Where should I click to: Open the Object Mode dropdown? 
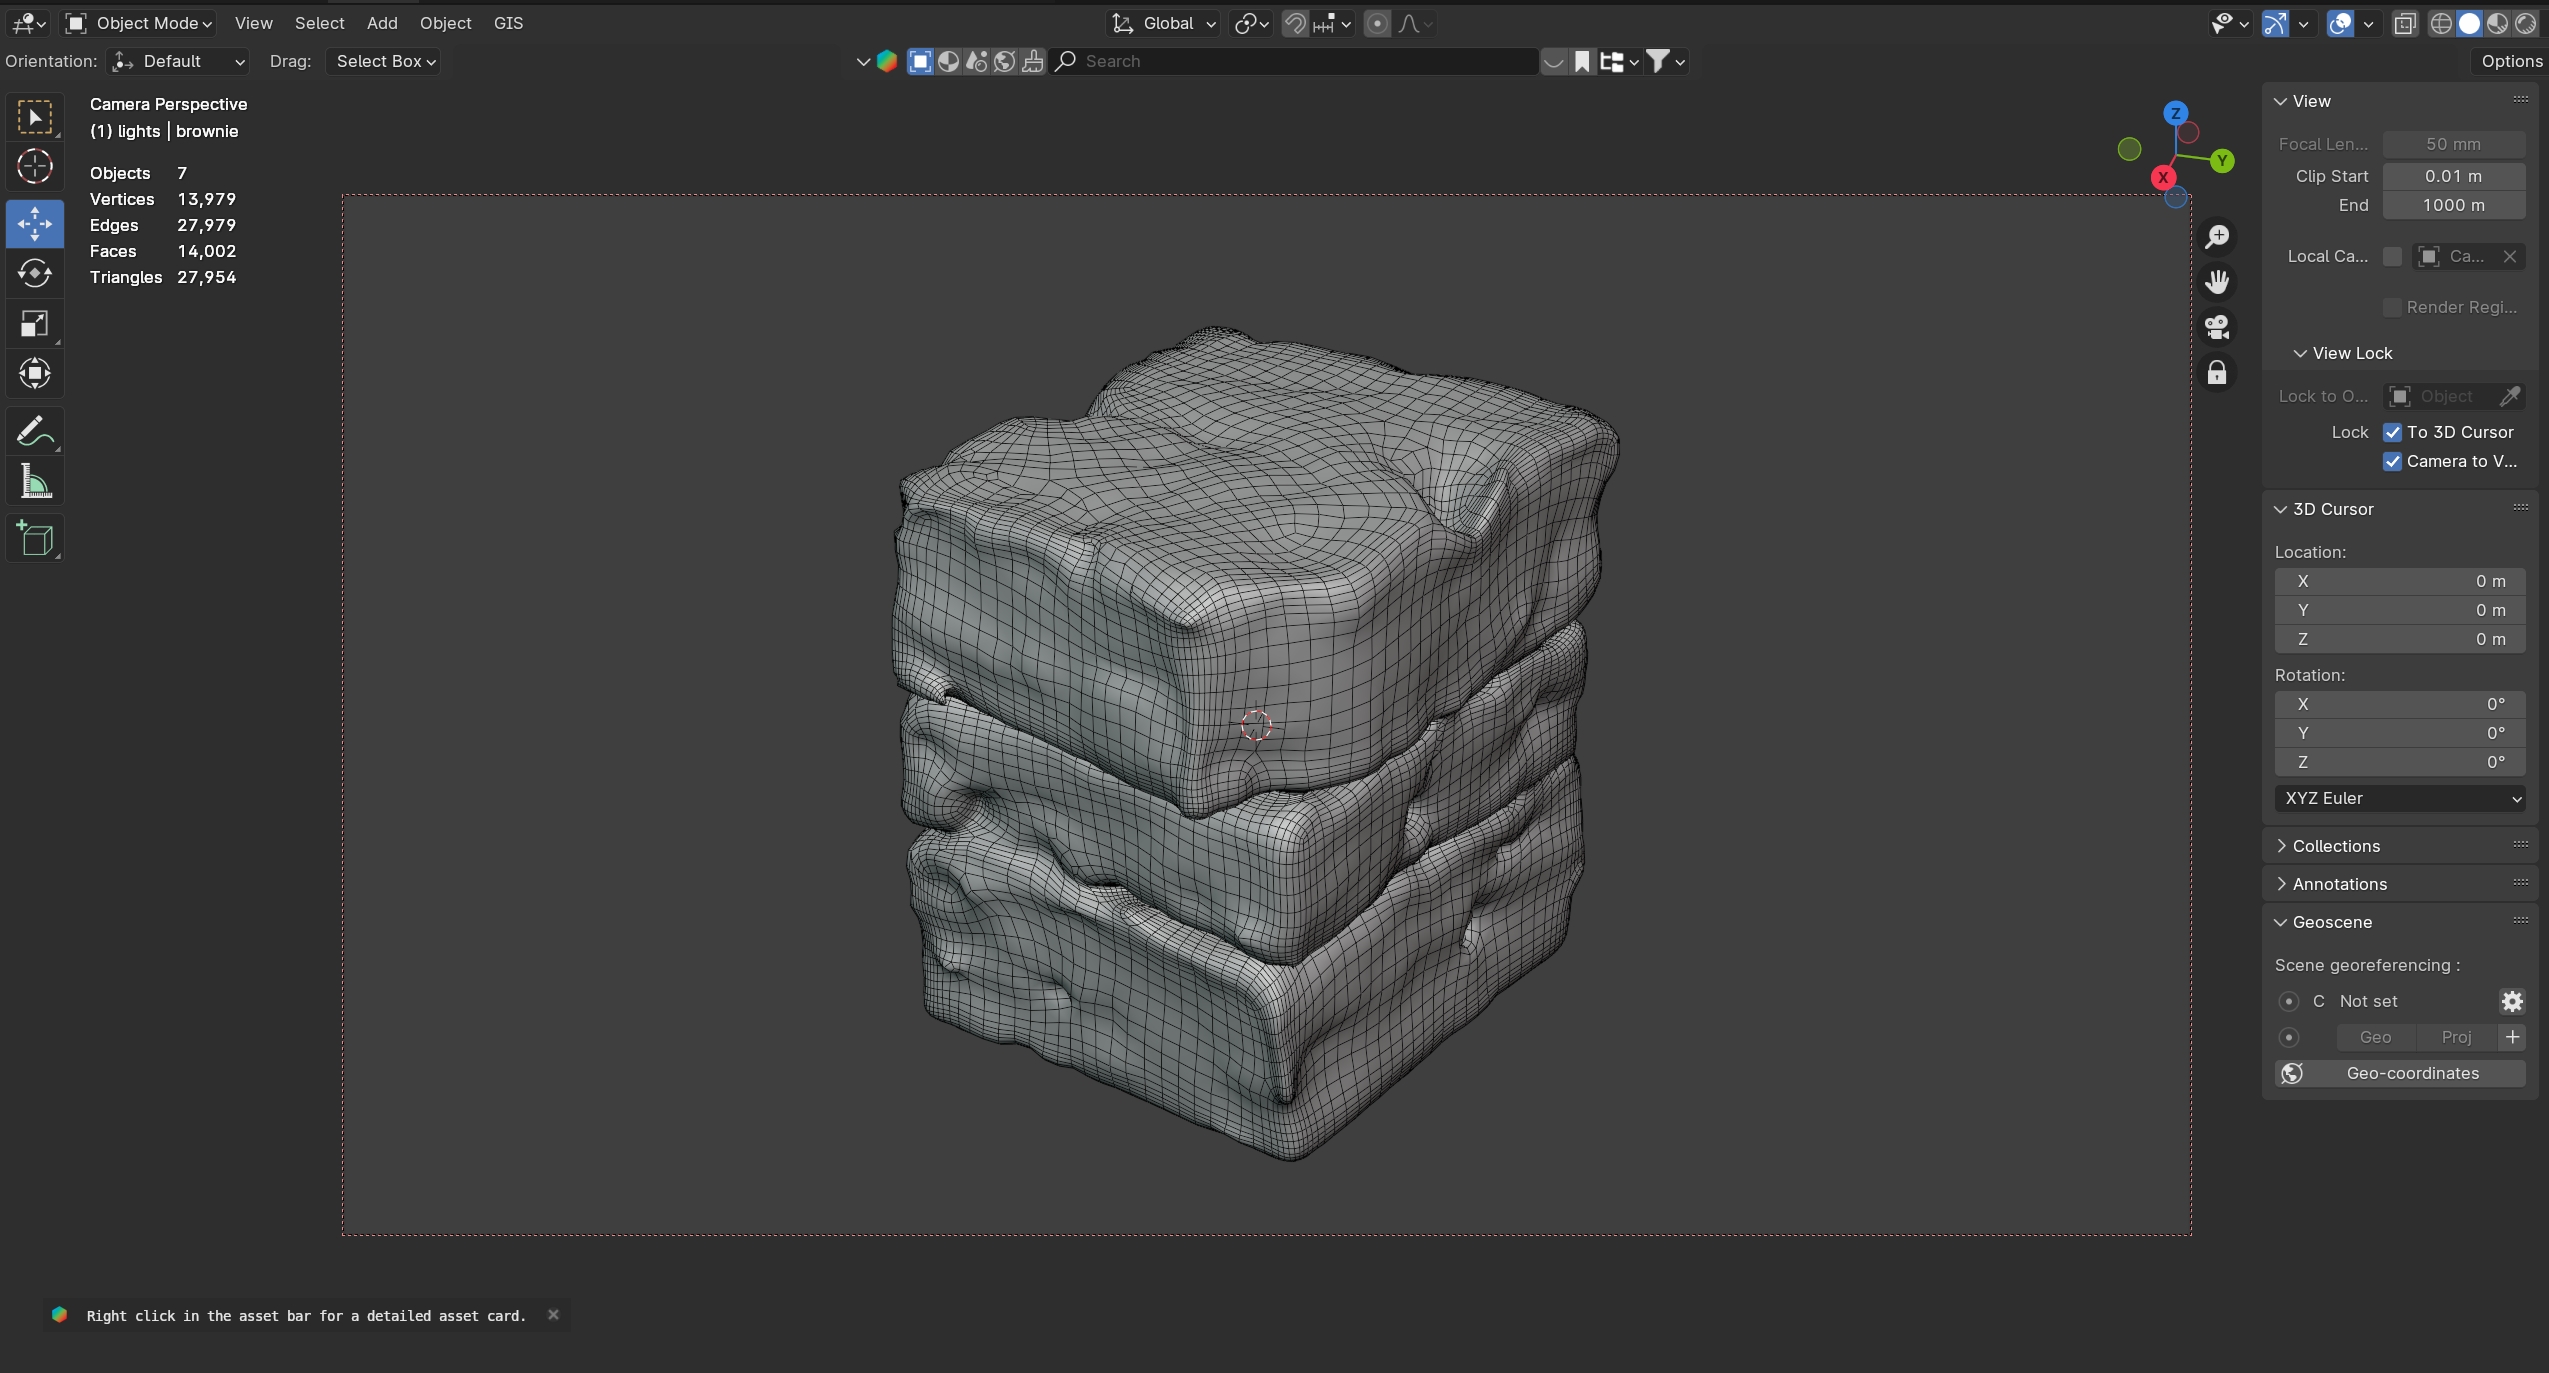coord(140,23)
